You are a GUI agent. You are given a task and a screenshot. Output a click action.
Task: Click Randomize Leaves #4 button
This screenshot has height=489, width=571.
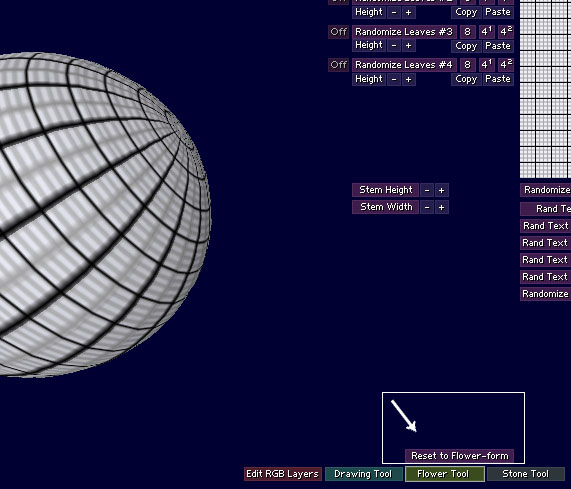click(404, 65)
